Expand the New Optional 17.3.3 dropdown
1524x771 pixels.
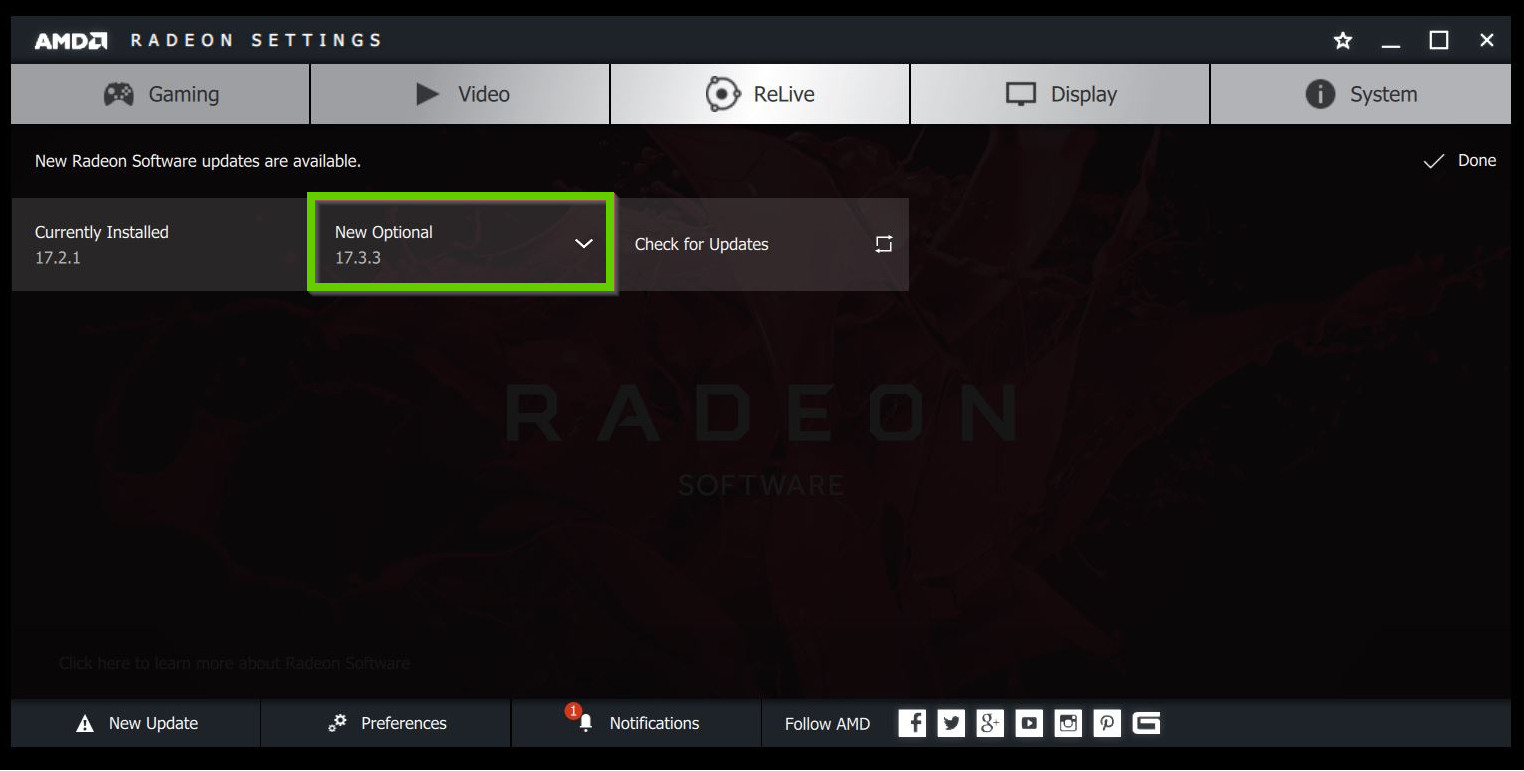[x=461, y=244]
